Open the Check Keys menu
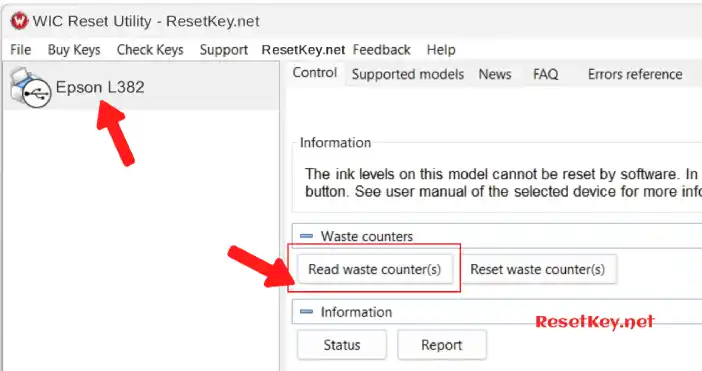Screen dimensions: 702x371 tap(150, 50)
